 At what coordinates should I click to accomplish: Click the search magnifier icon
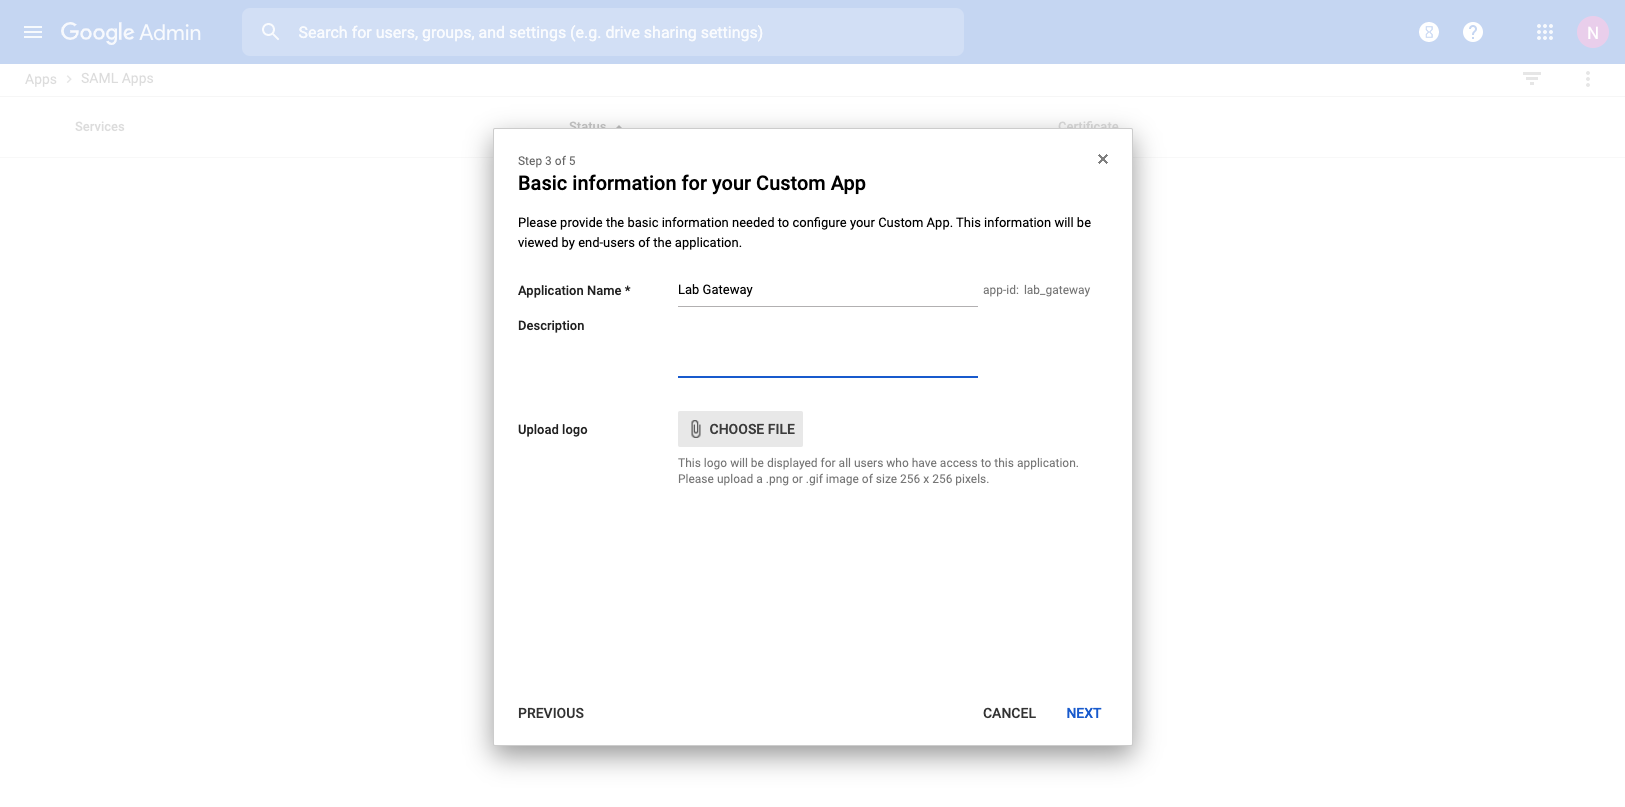[x=270, y=32]
